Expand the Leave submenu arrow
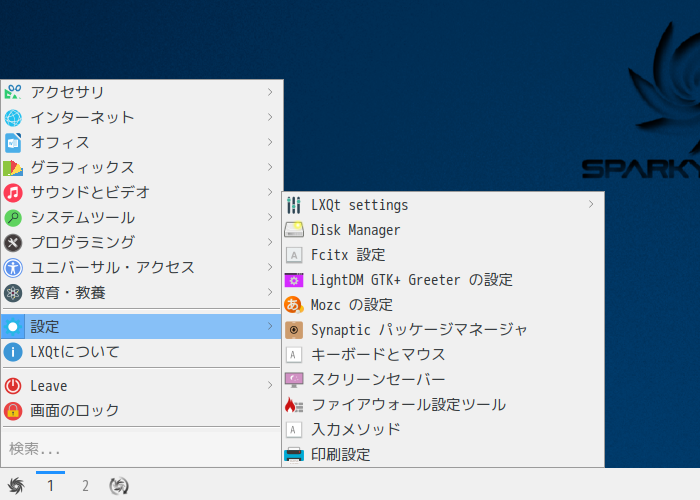 point(270,385)
